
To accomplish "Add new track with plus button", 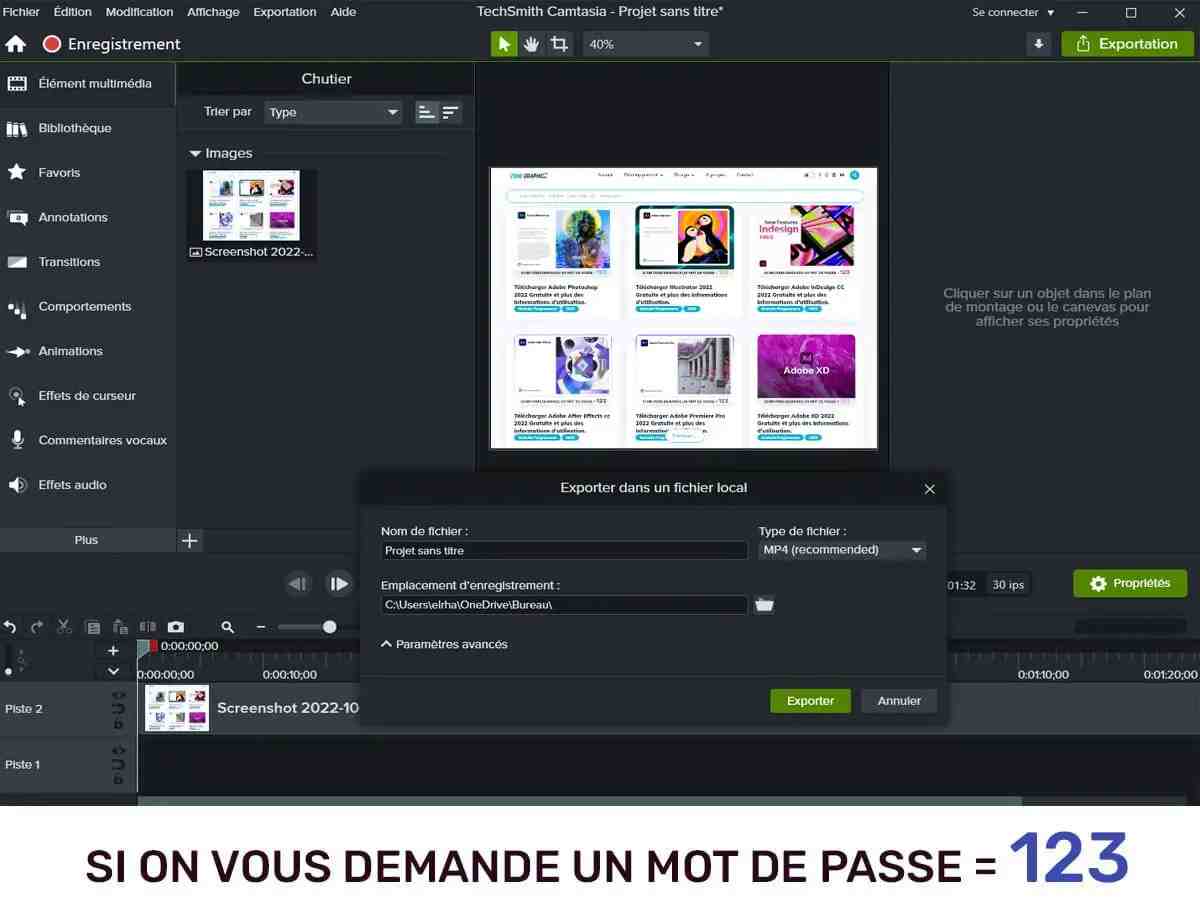I will 113,650.
